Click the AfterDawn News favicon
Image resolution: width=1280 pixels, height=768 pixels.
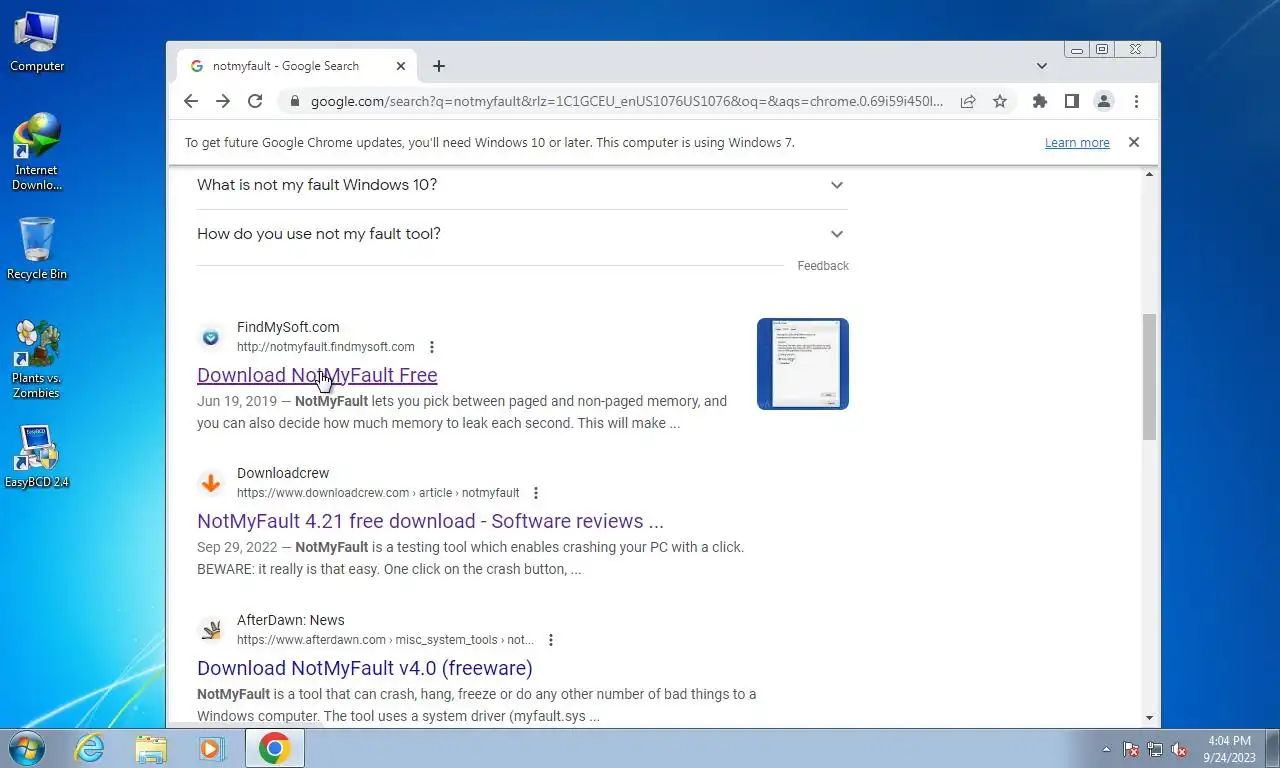pos(211,631)
